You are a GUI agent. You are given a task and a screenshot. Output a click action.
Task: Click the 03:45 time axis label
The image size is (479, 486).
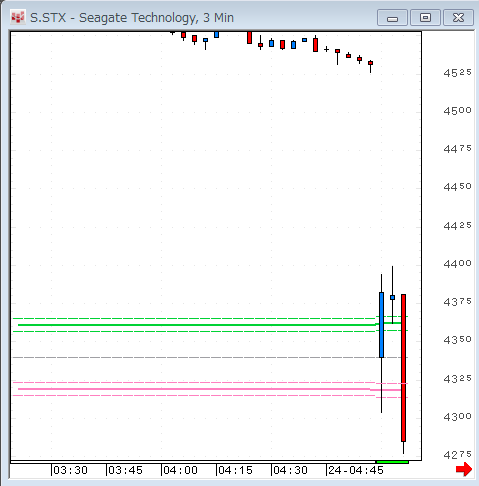click(x=125, y=470)
